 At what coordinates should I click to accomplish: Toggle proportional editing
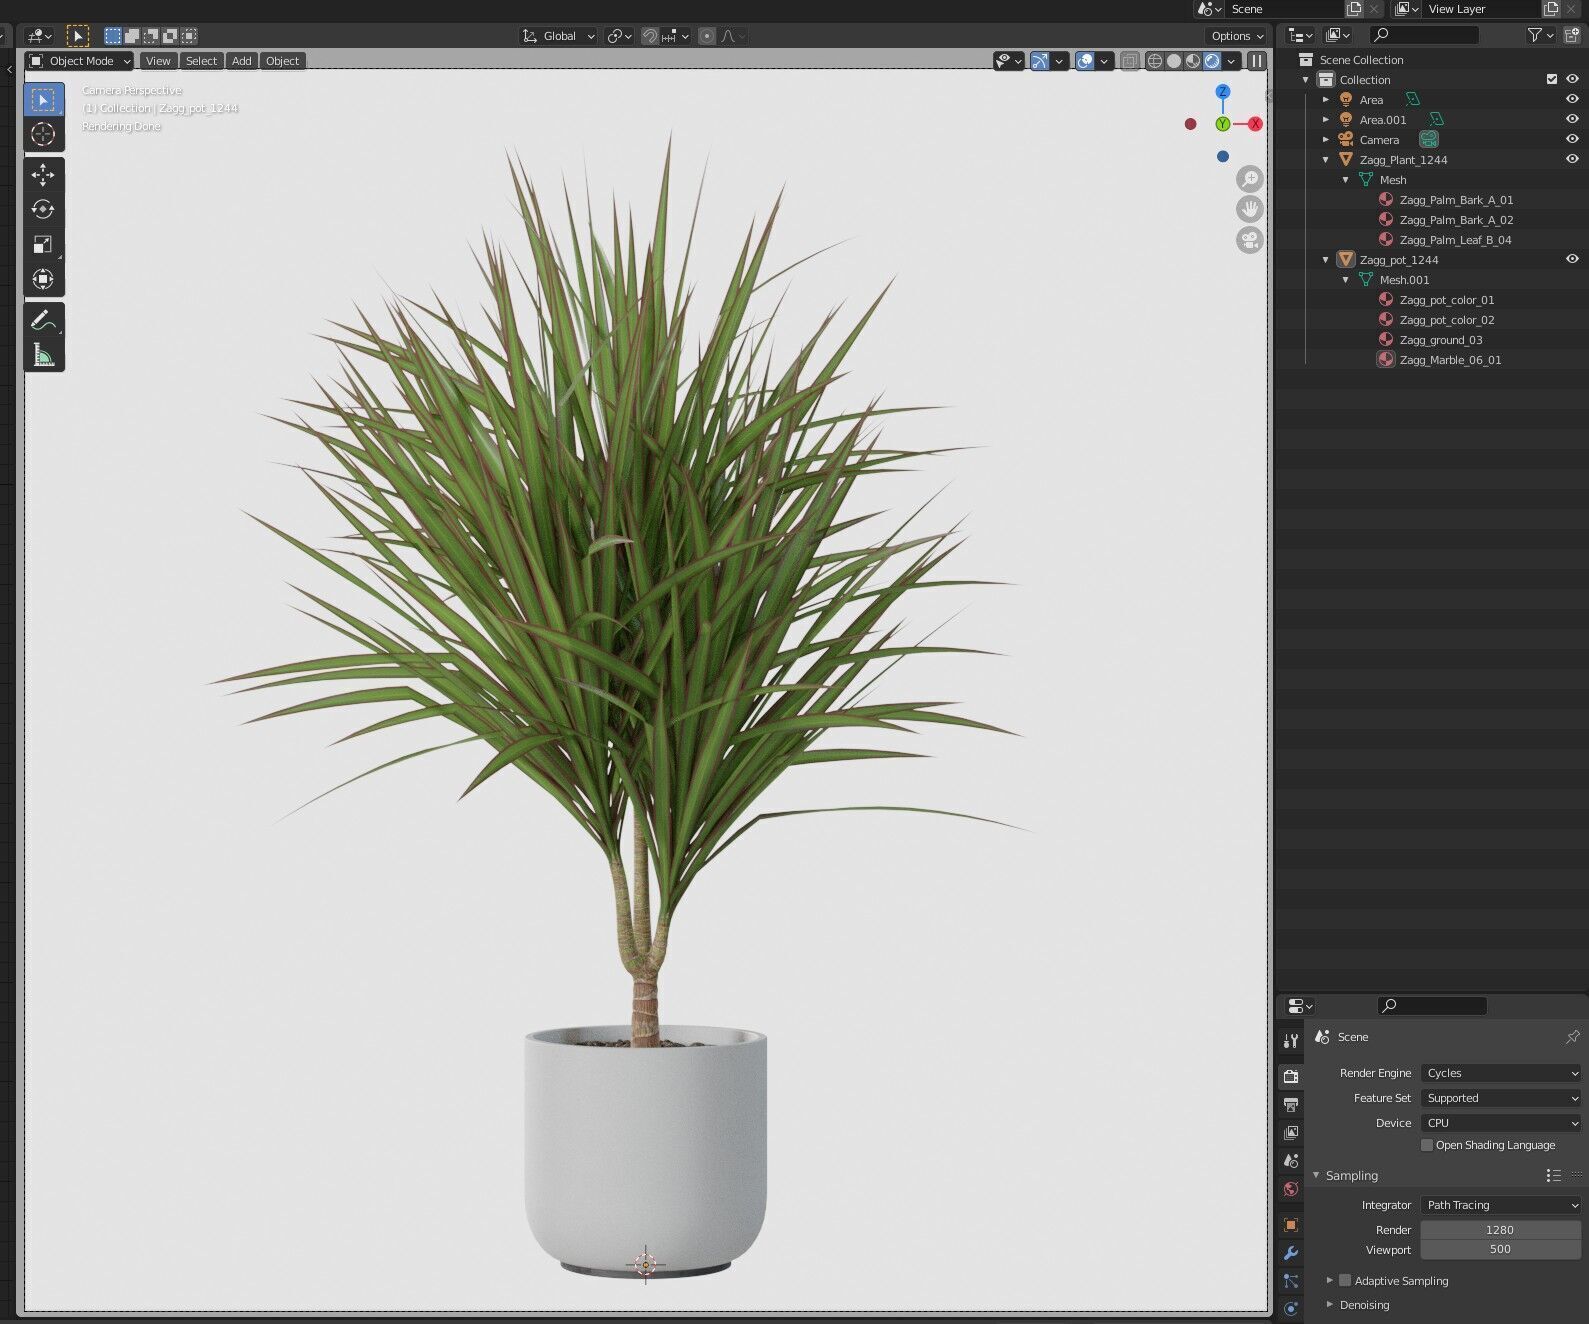pos(707,36)
